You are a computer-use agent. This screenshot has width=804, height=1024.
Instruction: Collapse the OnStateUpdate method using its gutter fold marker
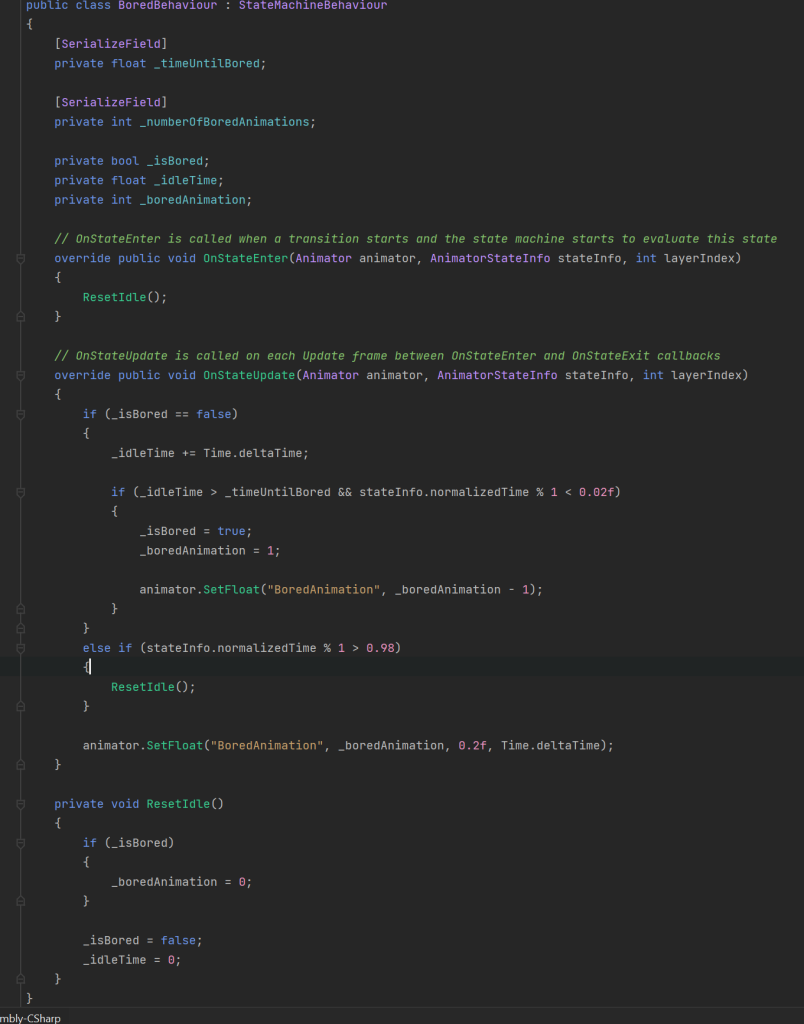[20, 376]
